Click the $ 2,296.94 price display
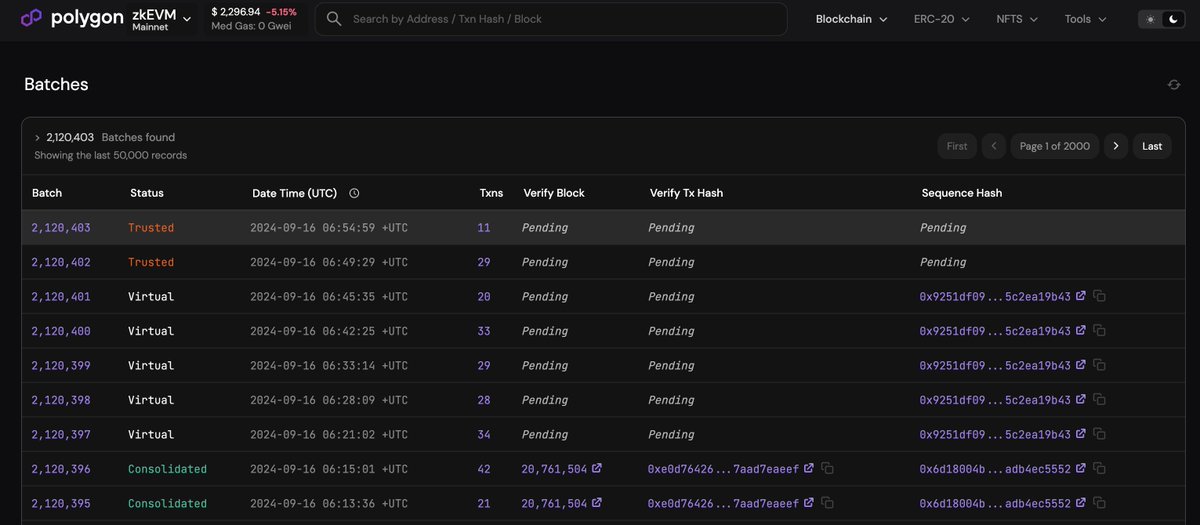 (x=236, y=12)
